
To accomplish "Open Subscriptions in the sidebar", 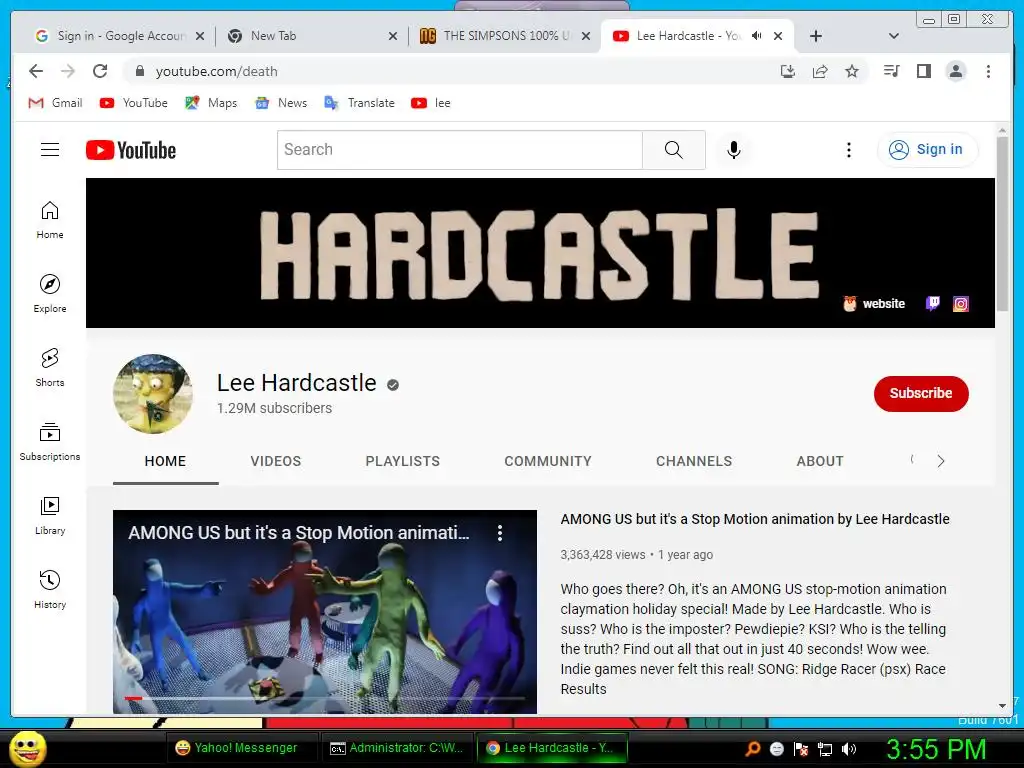I will tap(50, 442).
